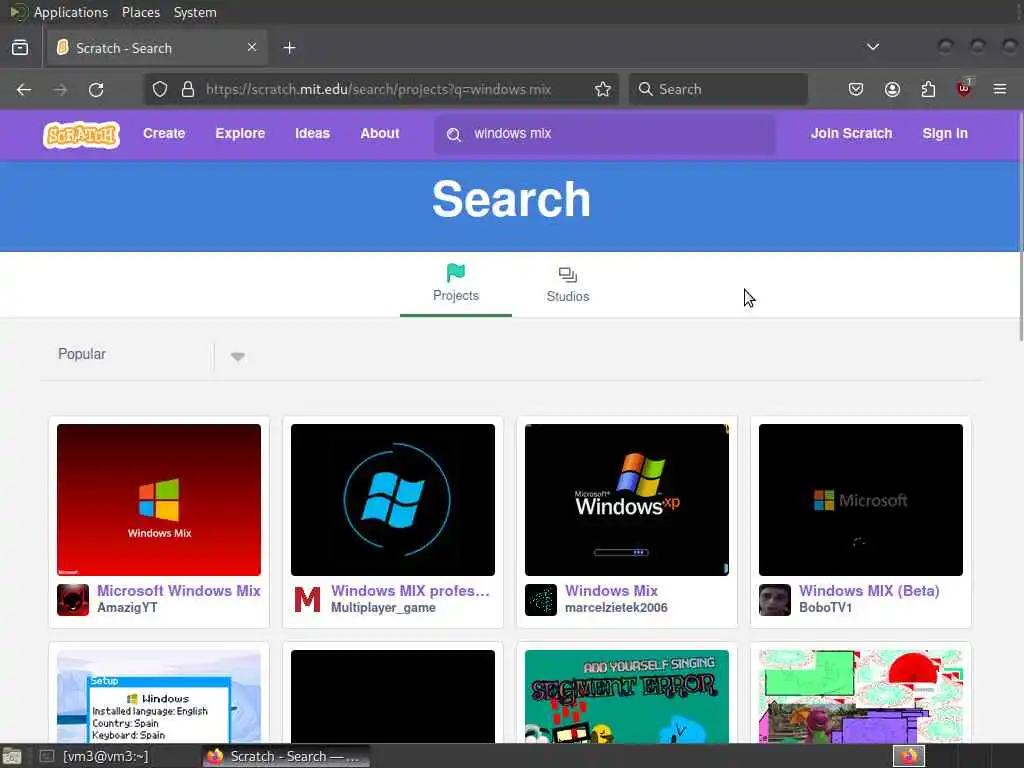Click the marcelzietek2006 username
This screenshot has height=768, width=1024.
tap(616, 607)
